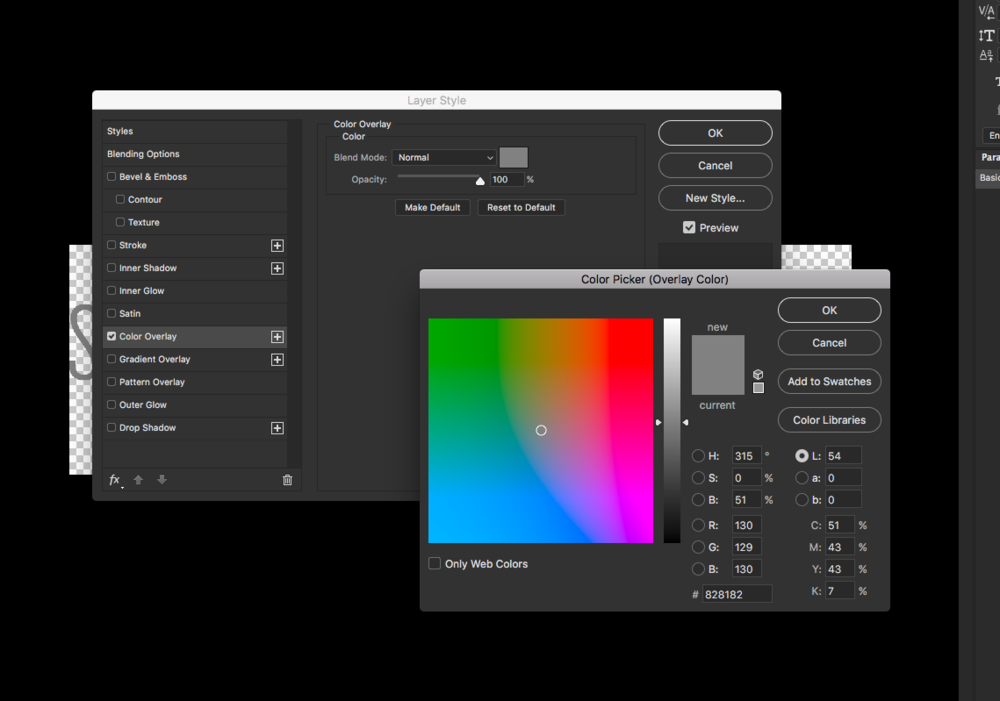
Task: Click the fx icon to add a new effect
Action: click(112, 480)
